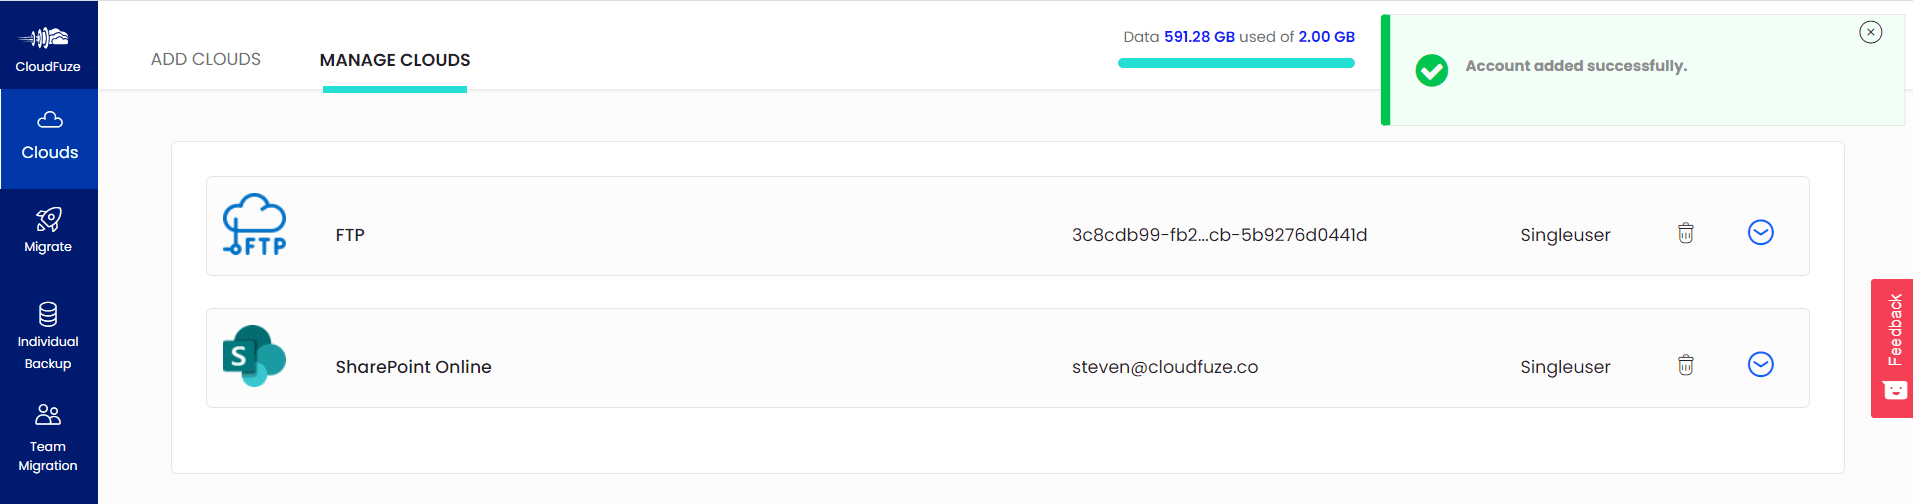Dismiss the success notification
1913x504 pixels.
(x=1870, y=32)
